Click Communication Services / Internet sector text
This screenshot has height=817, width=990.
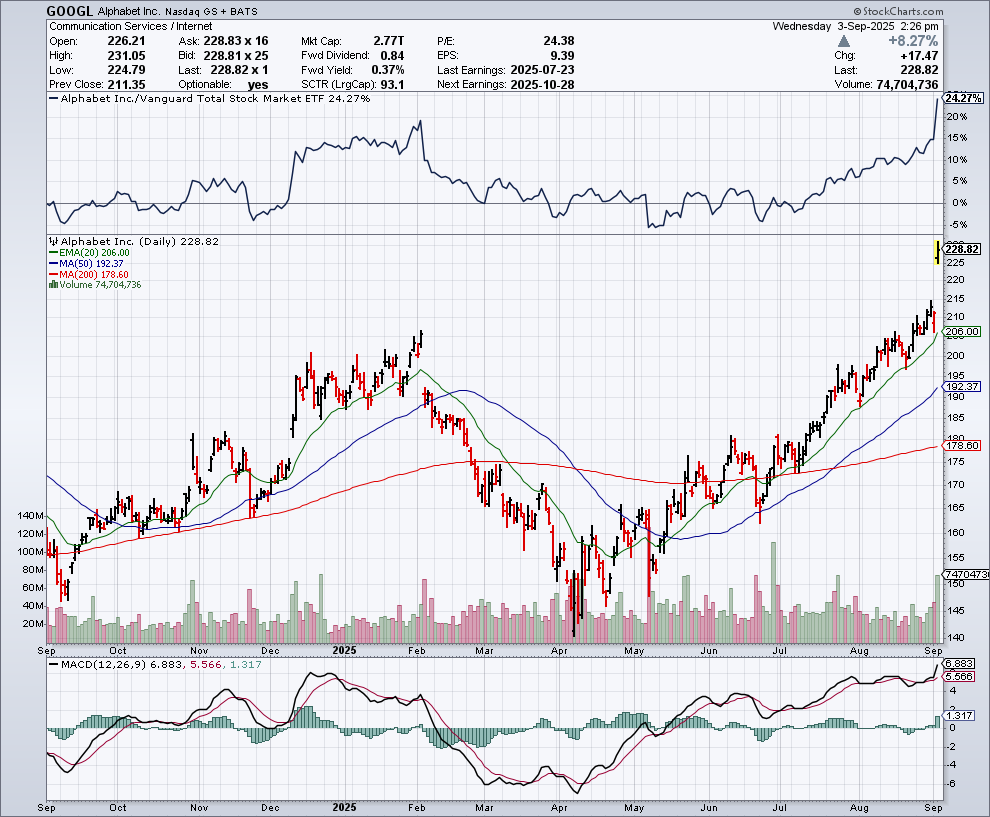coord(131,26)
